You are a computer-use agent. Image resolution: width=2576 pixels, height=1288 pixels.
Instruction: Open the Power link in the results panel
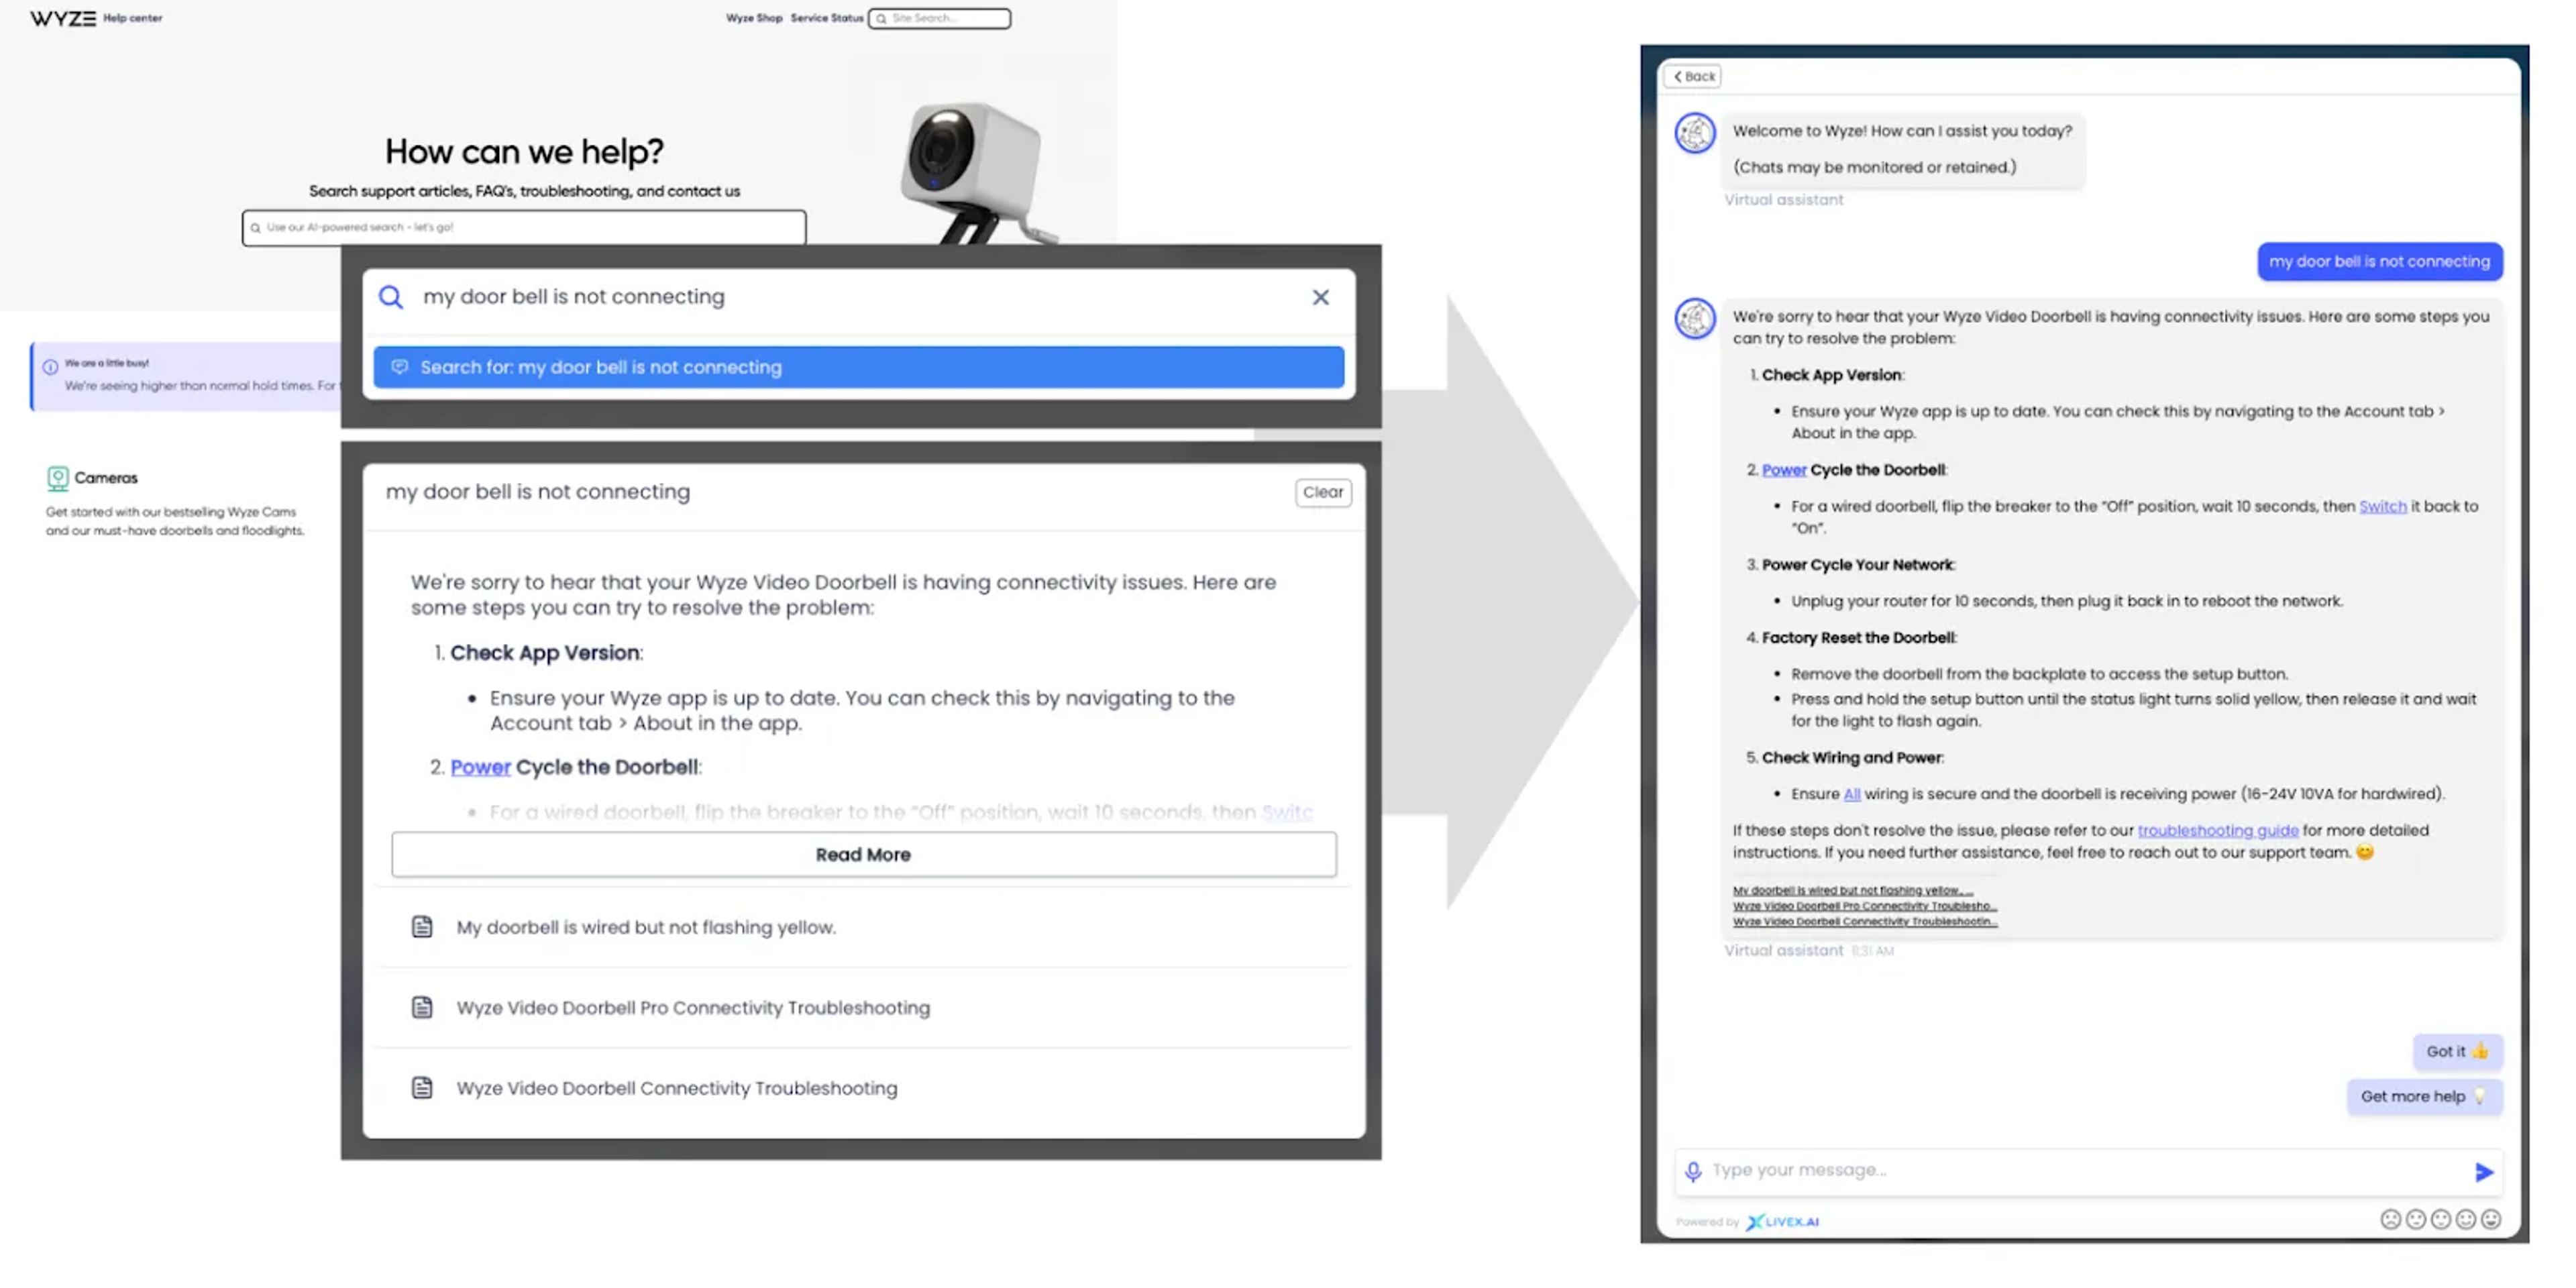tap(480, 767)
